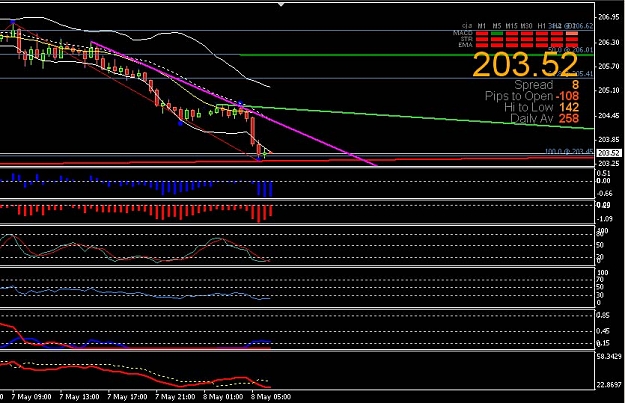Image resolution: width=625 pixels, height=403 pixels.
Task: Select the light green descending trend line
Action: tap(405, 117)
